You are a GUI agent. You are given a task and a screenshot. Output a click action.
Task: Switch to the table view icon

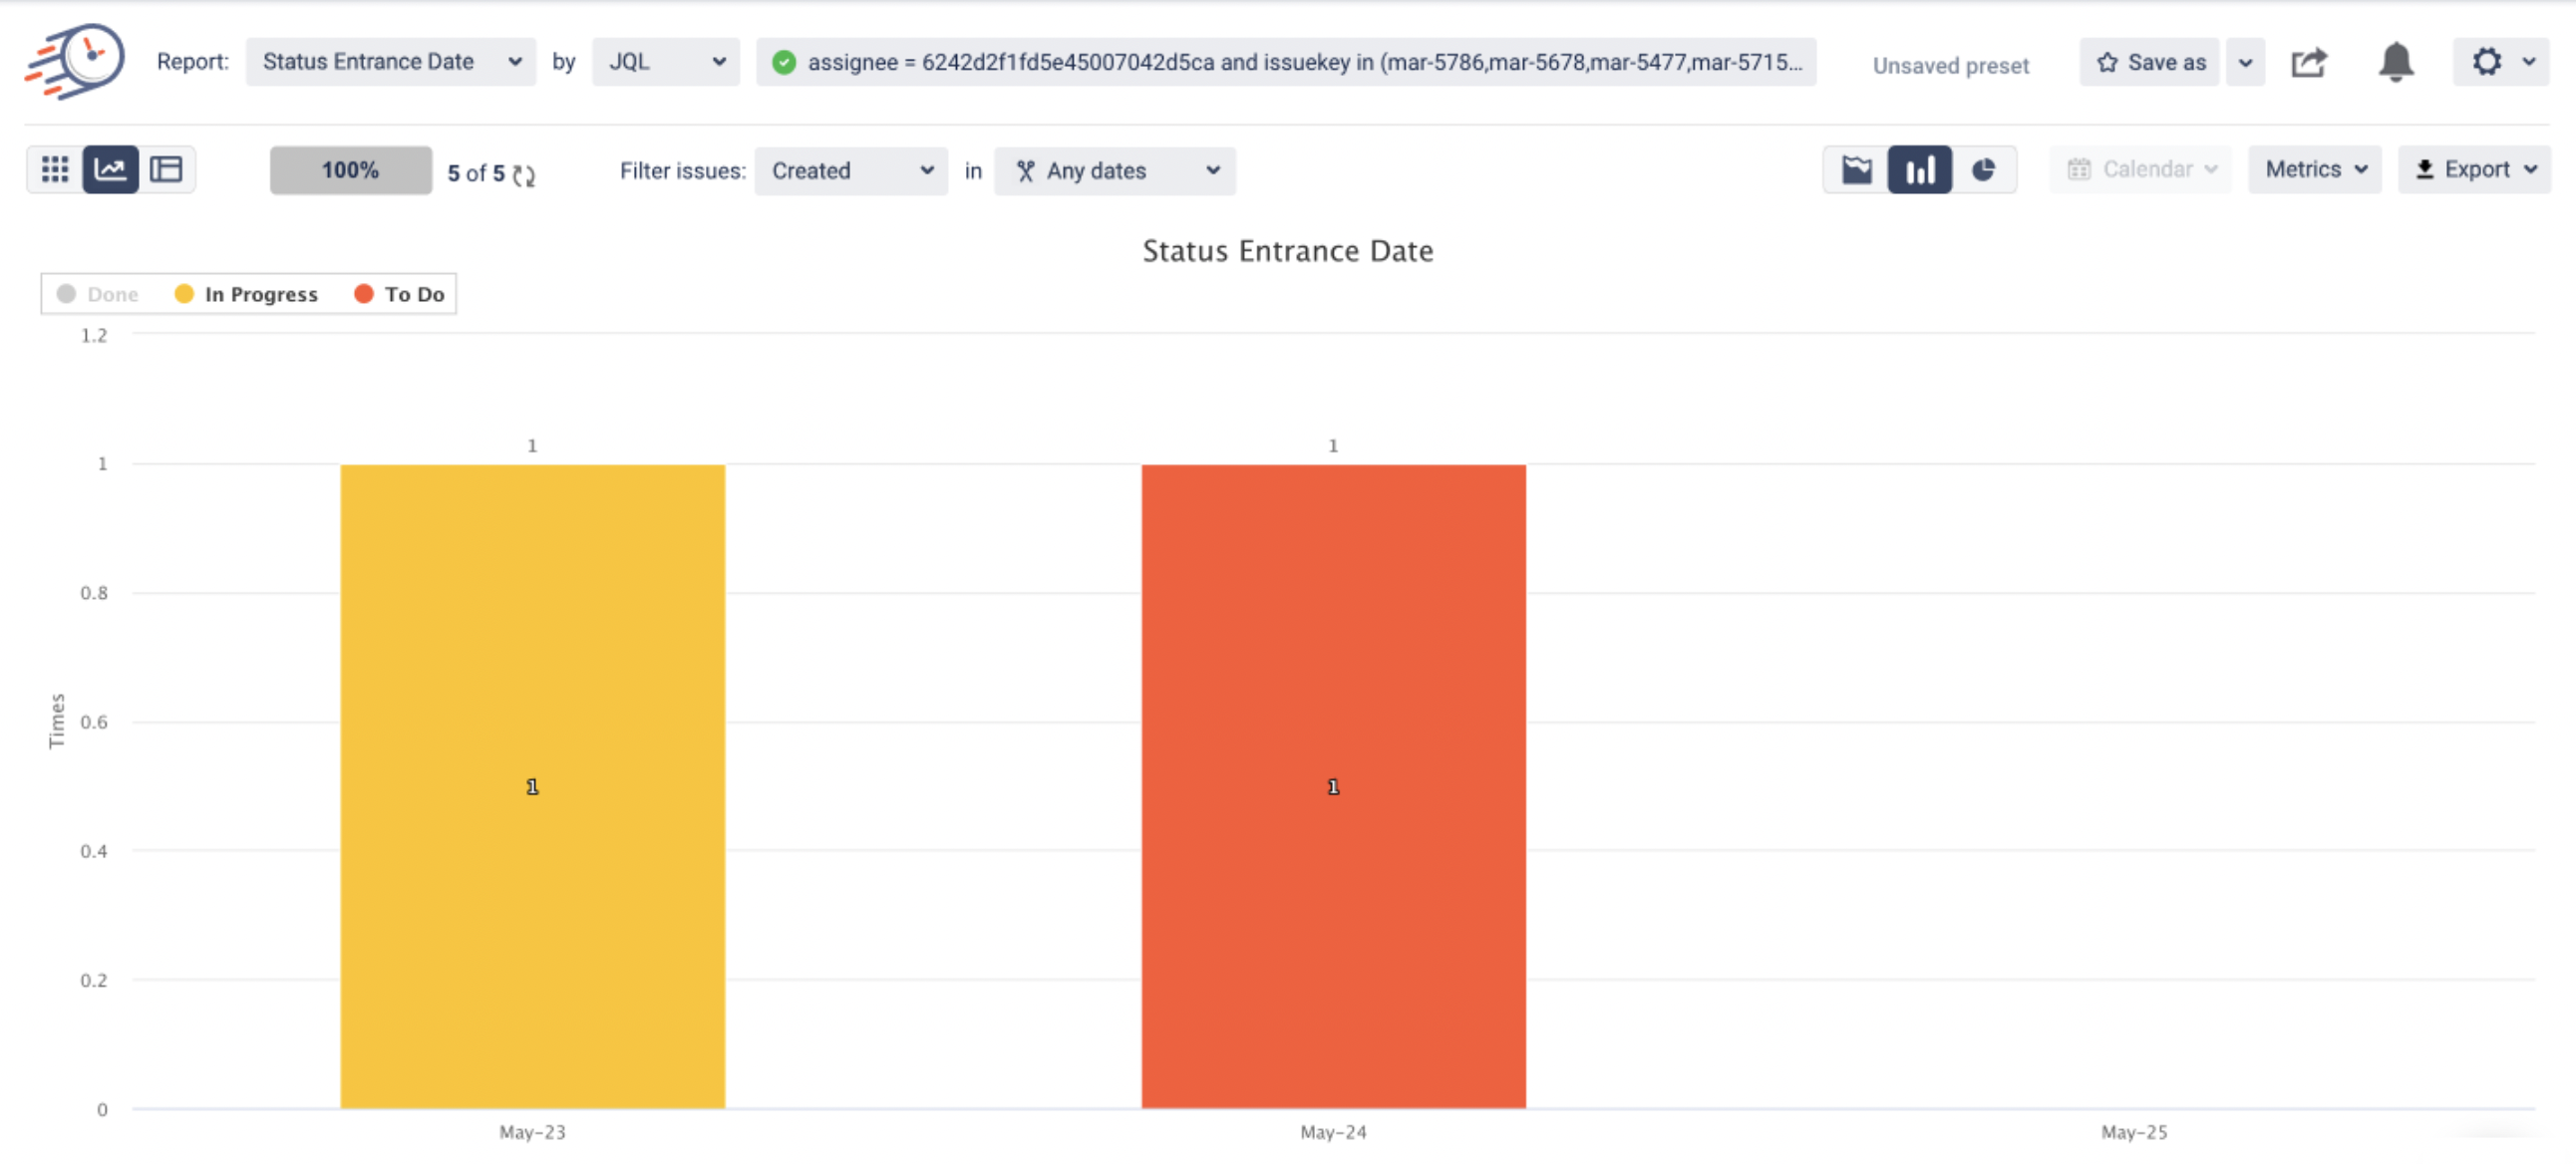[166, 169]
